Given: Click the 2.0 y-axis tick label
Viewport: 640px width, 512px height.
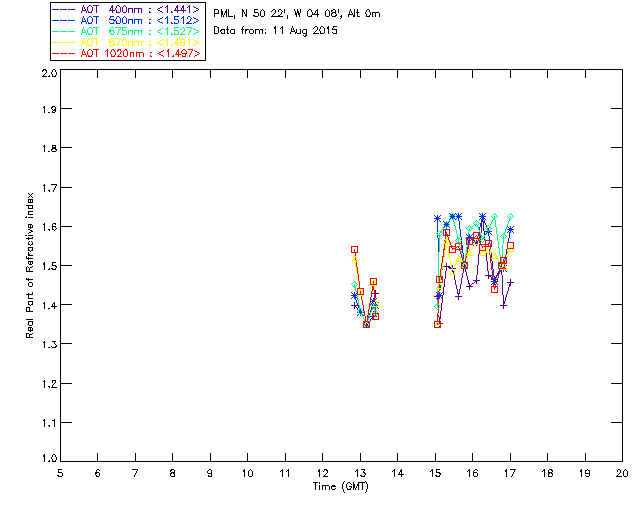Looking at the screenshot, I should [x=49, y=73].
